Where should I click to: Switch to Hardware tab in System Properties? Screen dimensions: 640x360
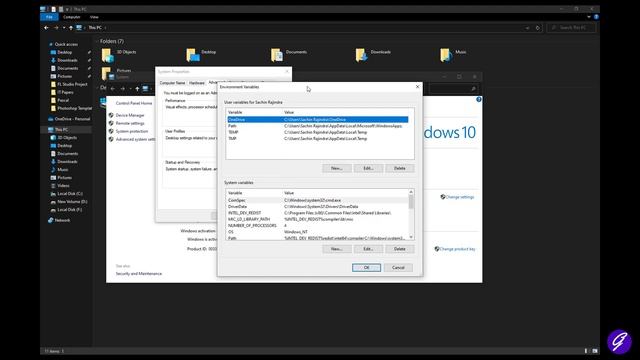pyautogui.click(x=196, y=83)
